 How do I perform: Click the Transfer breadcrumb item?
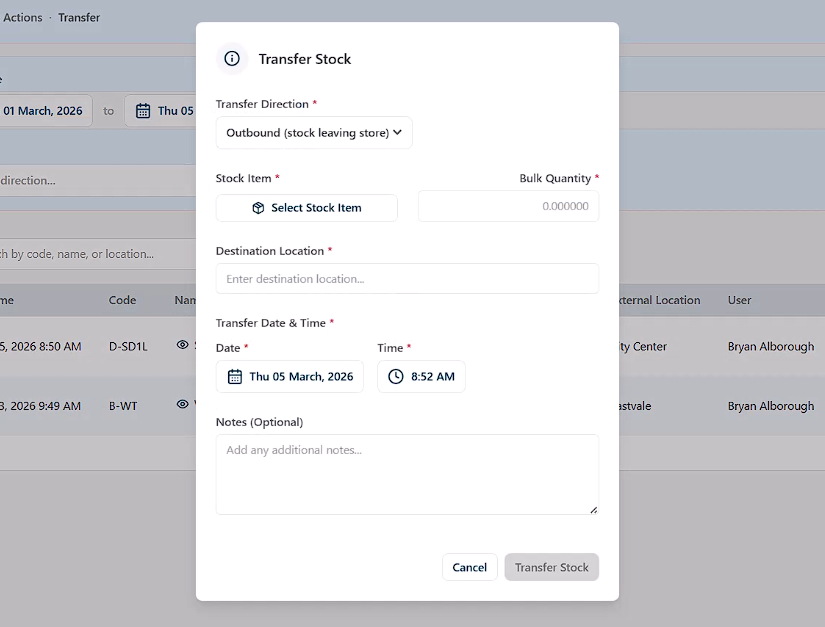click(79, 18)
